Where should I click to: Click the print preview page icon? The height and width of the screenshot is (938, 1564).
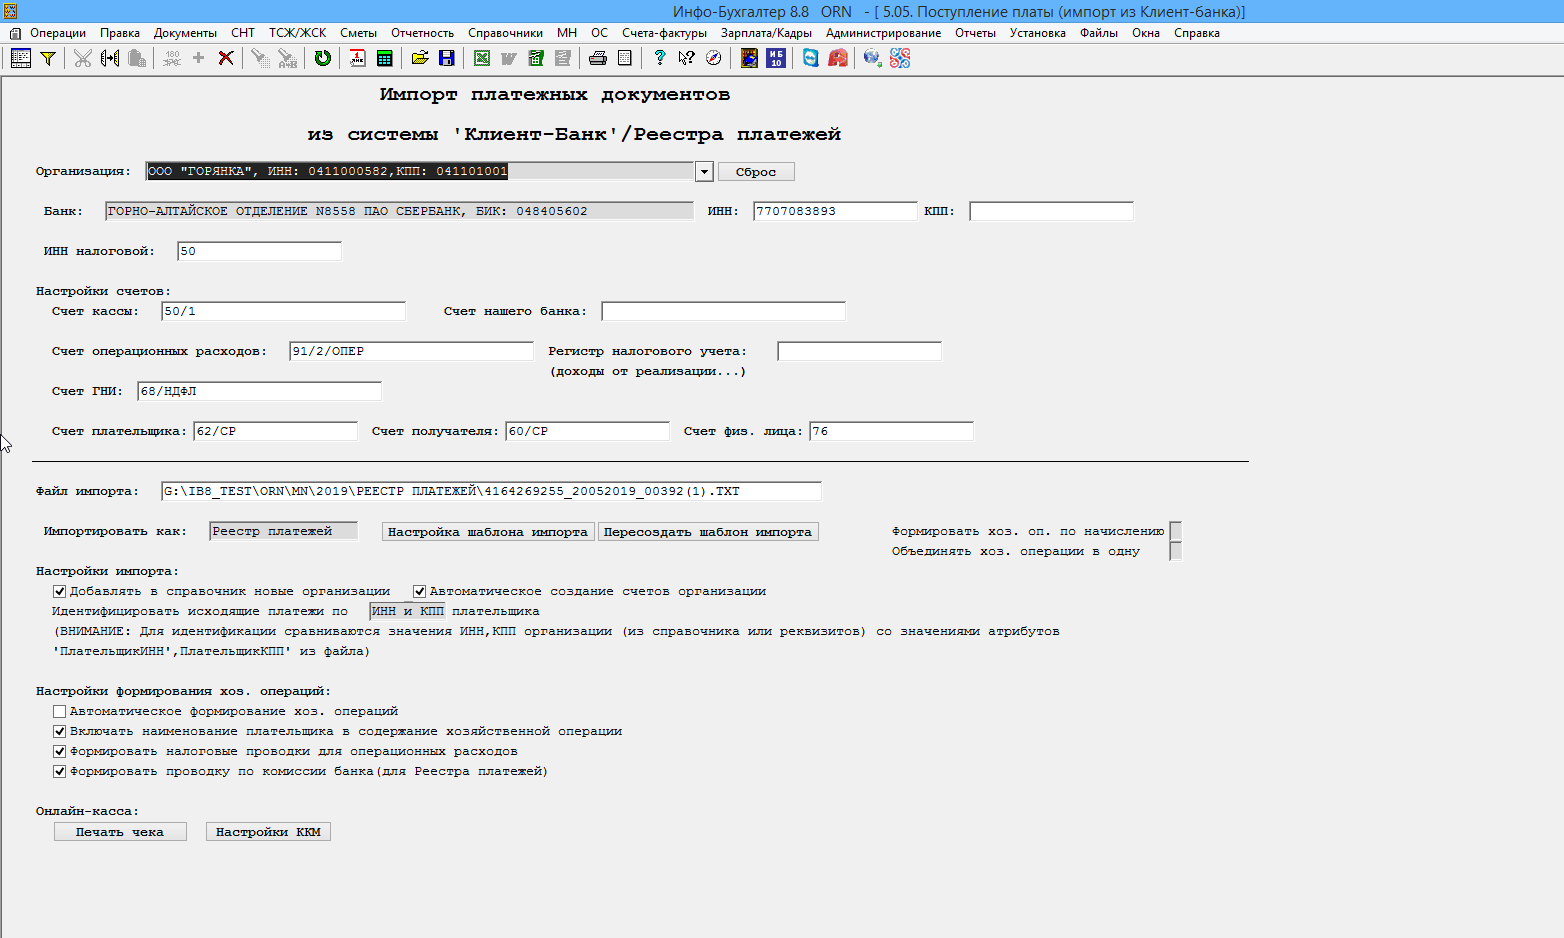pyautogui.click(x=625, y=58)
